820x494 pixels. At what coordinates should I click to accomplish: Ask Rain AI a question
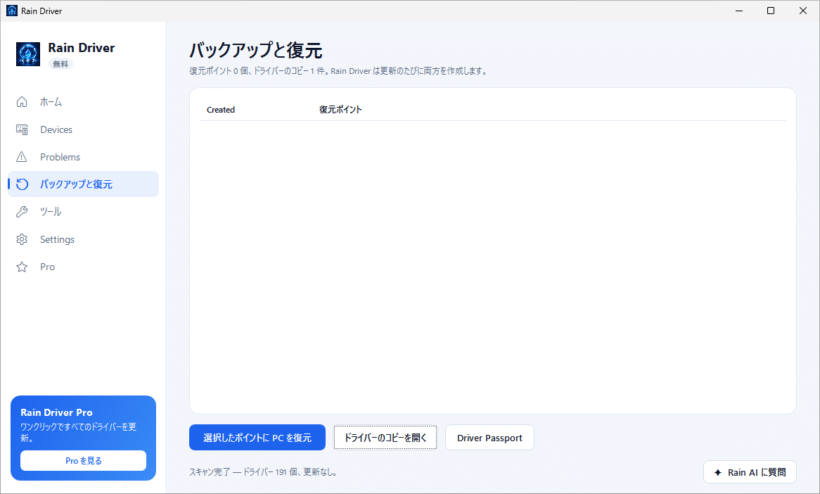coord(750,473)
